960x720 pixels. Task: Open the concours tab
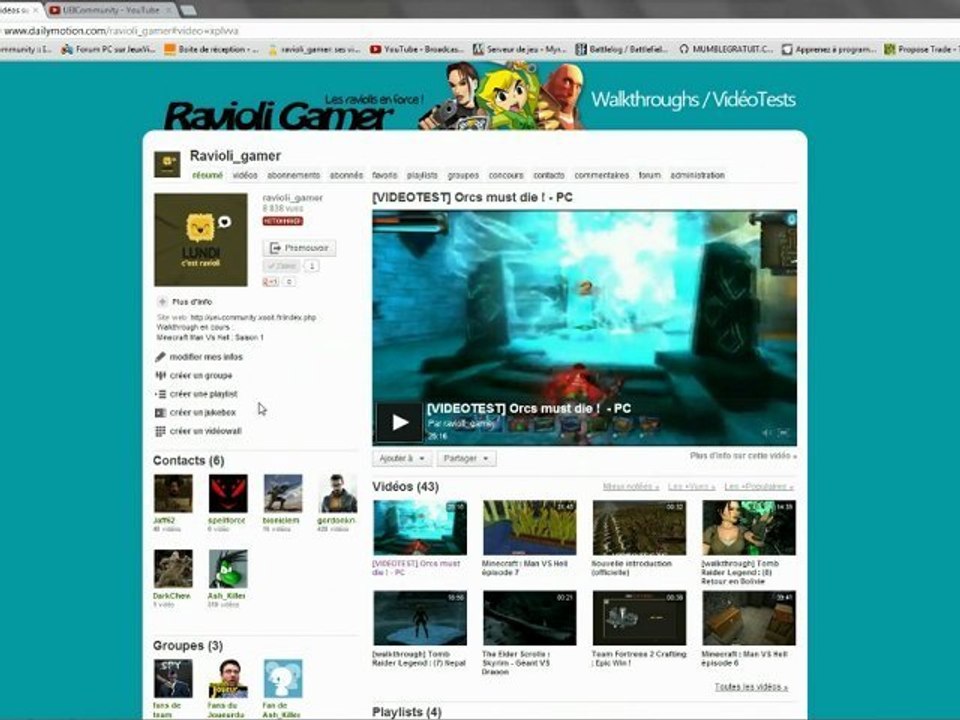(x=506, y=175)
